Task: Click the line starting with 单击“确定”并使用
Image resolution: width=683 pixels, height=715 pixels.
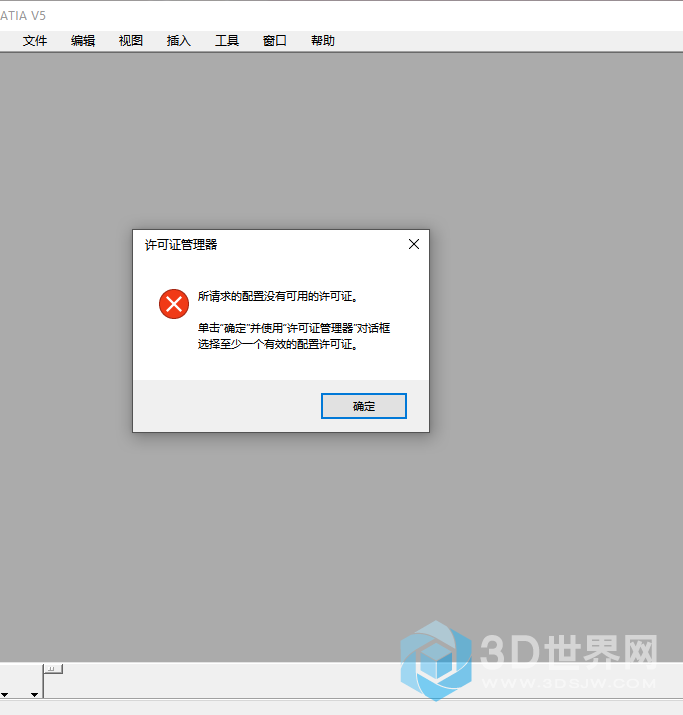Action: pos(294,328)
